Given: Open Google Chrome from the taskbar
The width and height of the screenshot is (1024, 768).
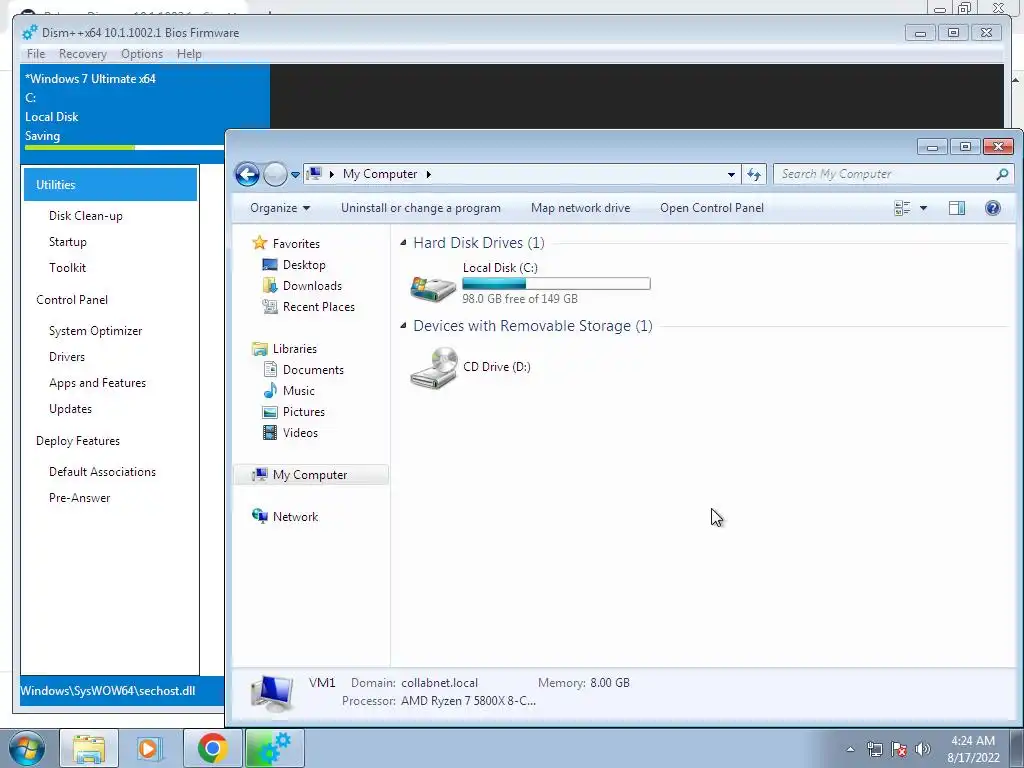Looking at the screenshot, I should [212, 748].
